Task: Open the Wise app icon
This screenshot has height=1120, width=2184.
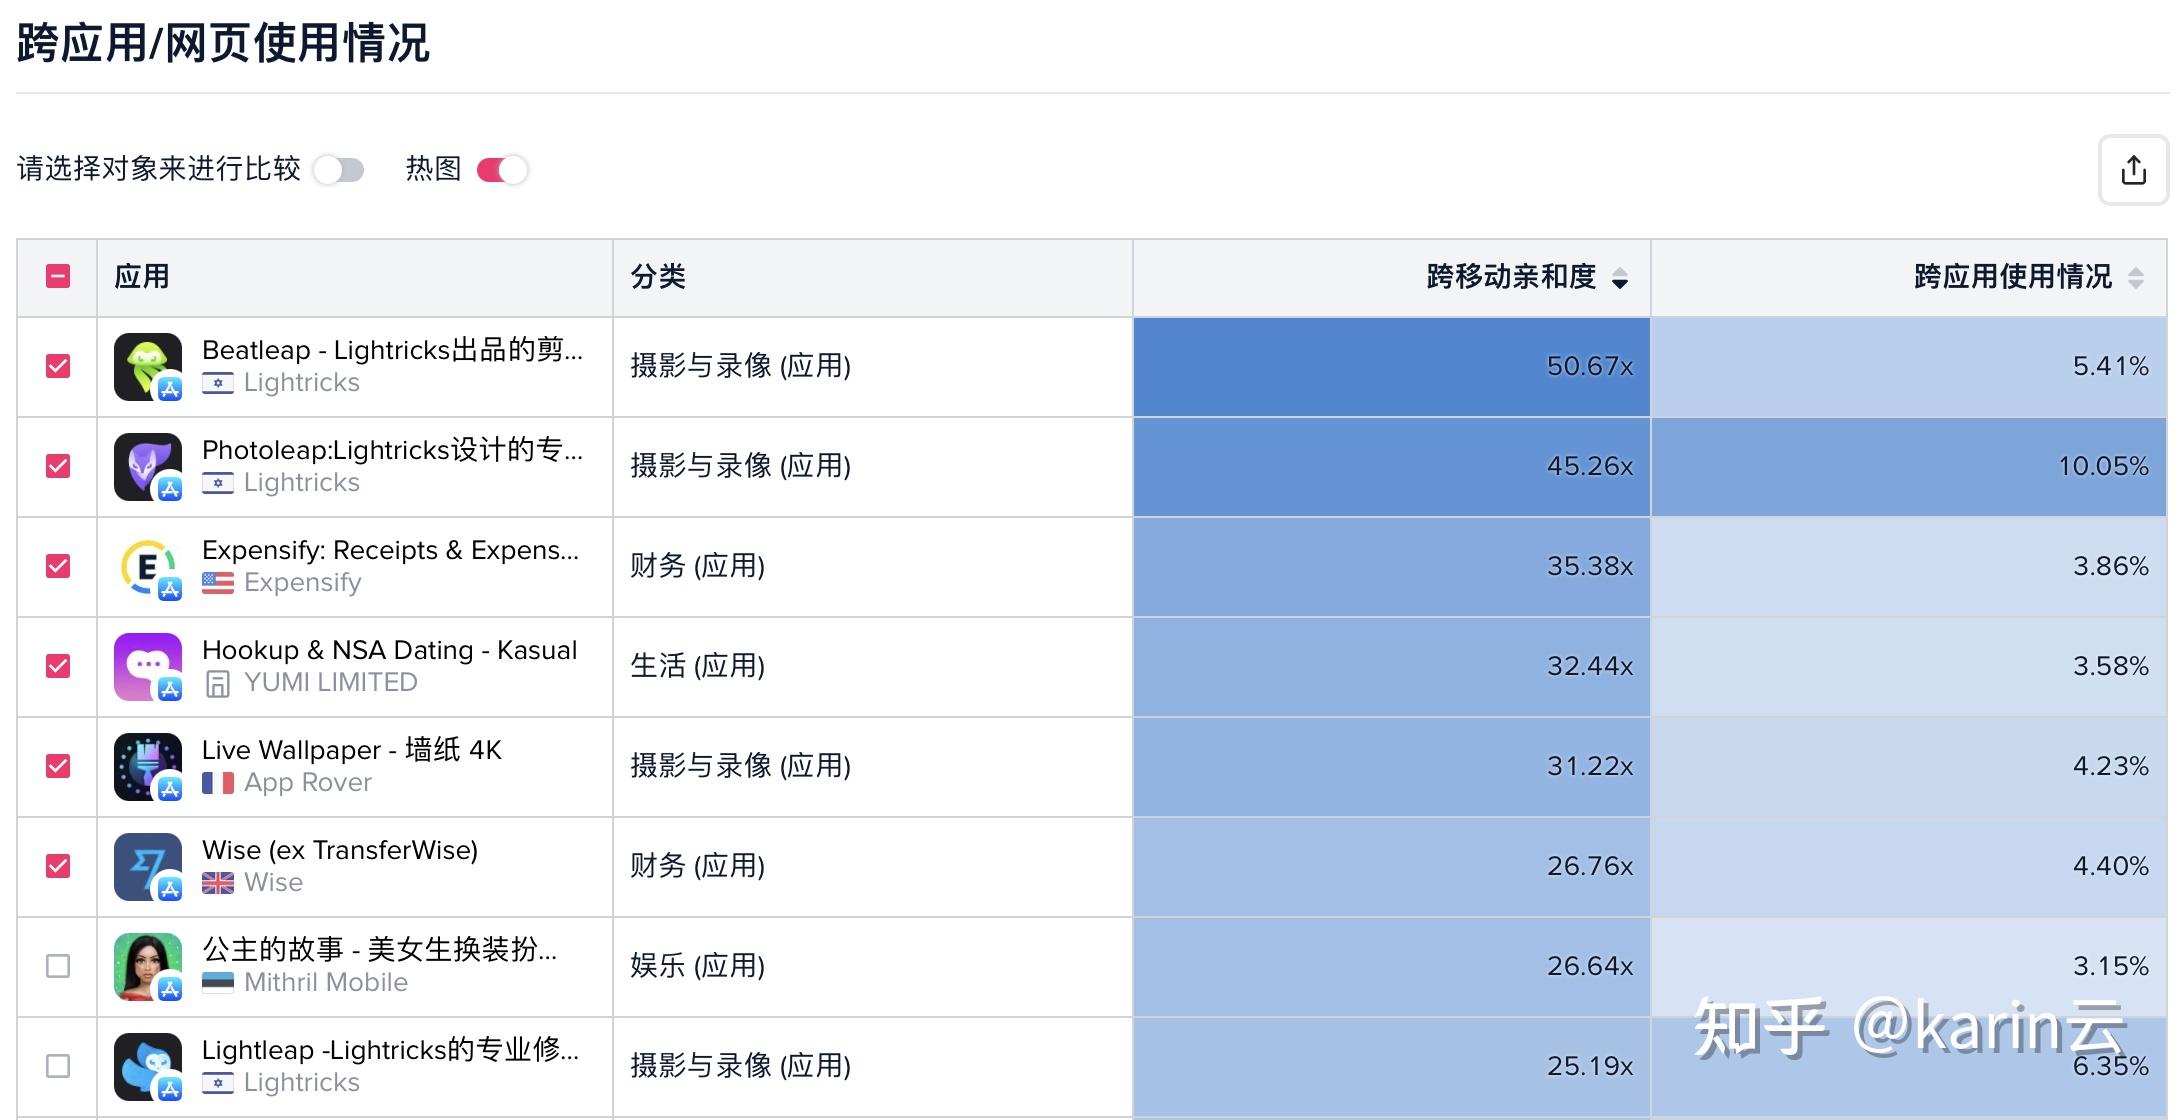Action: (148, 866)
